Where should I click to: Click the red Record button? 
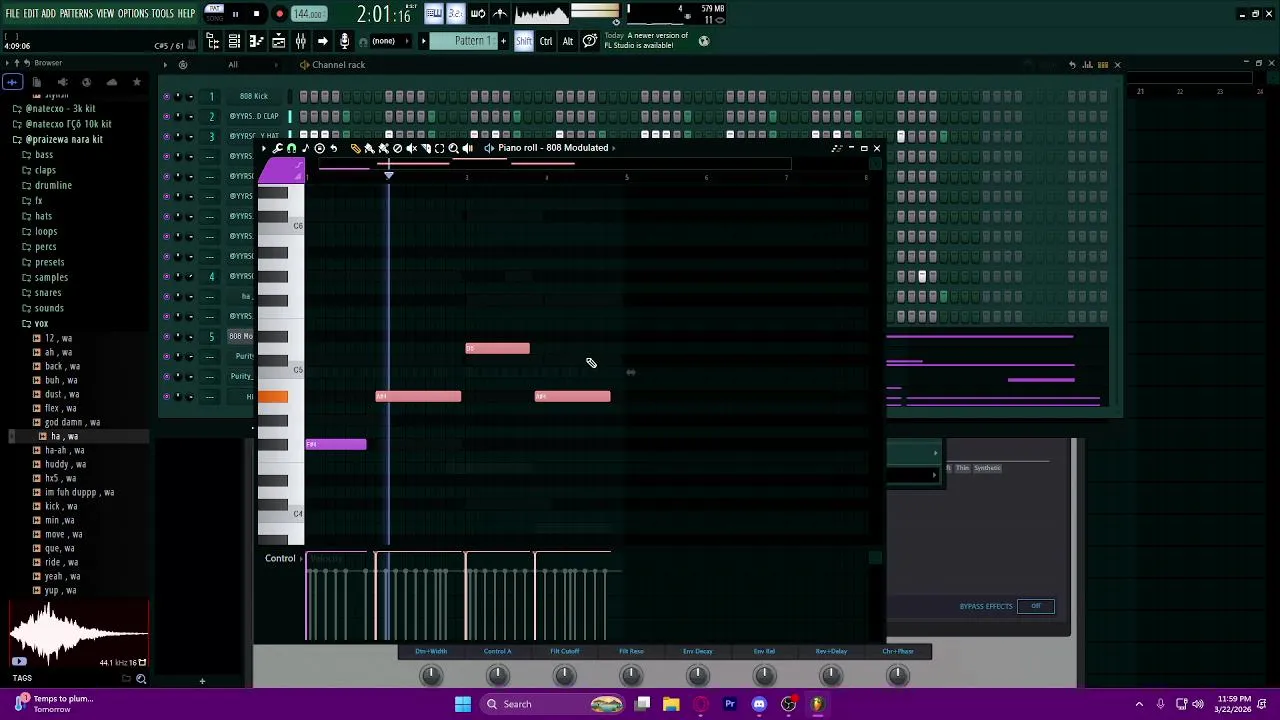(279, 14)
